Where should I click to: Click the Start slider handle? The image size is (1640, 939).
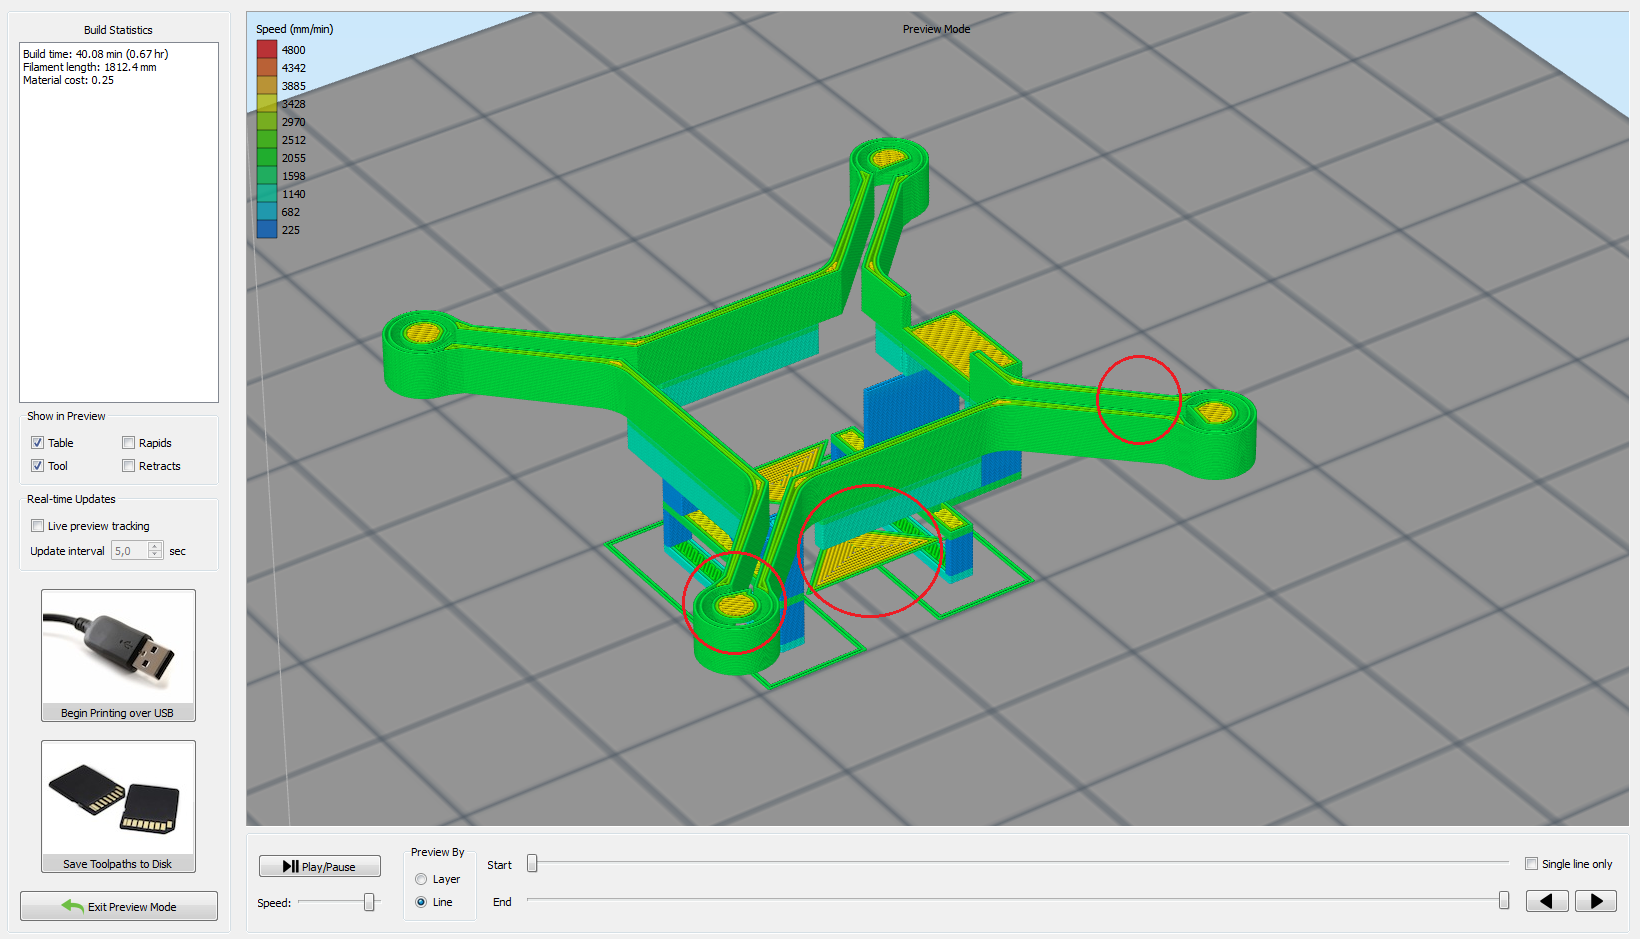point(532,863)
